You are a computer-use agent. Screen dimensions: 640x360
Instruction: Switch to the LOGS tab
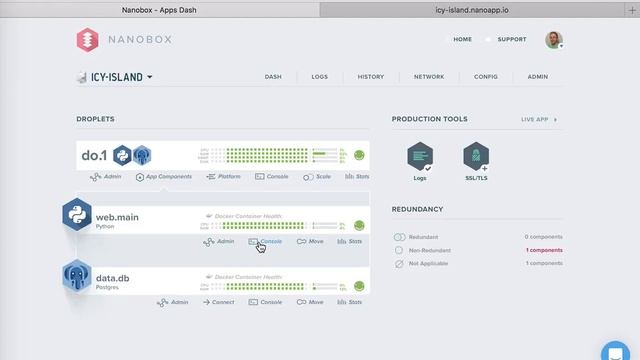point(320,77)
